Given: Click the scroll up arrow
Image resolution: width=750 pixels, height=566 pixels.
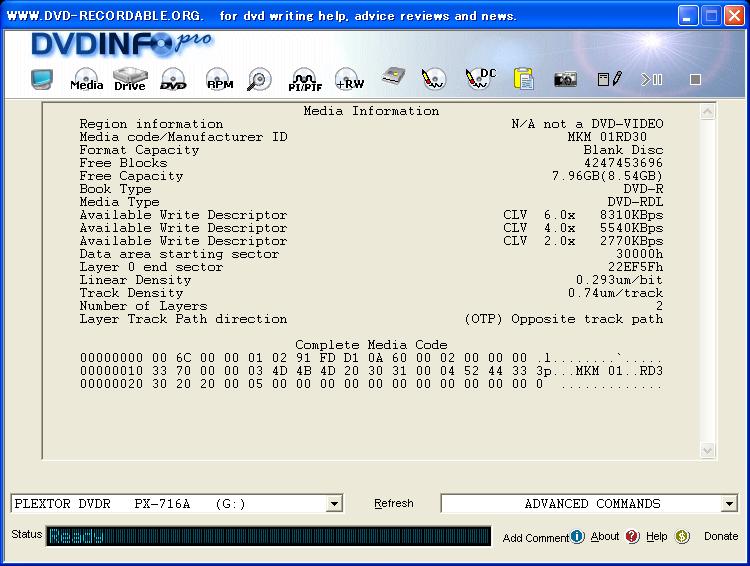Looking at the screenshot, I should point(707,112).
